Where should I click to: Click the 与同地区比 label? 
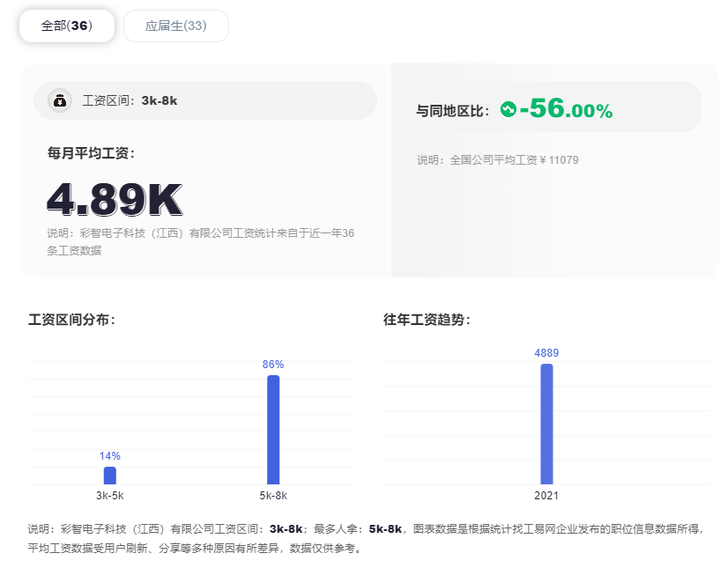point(453,111)
